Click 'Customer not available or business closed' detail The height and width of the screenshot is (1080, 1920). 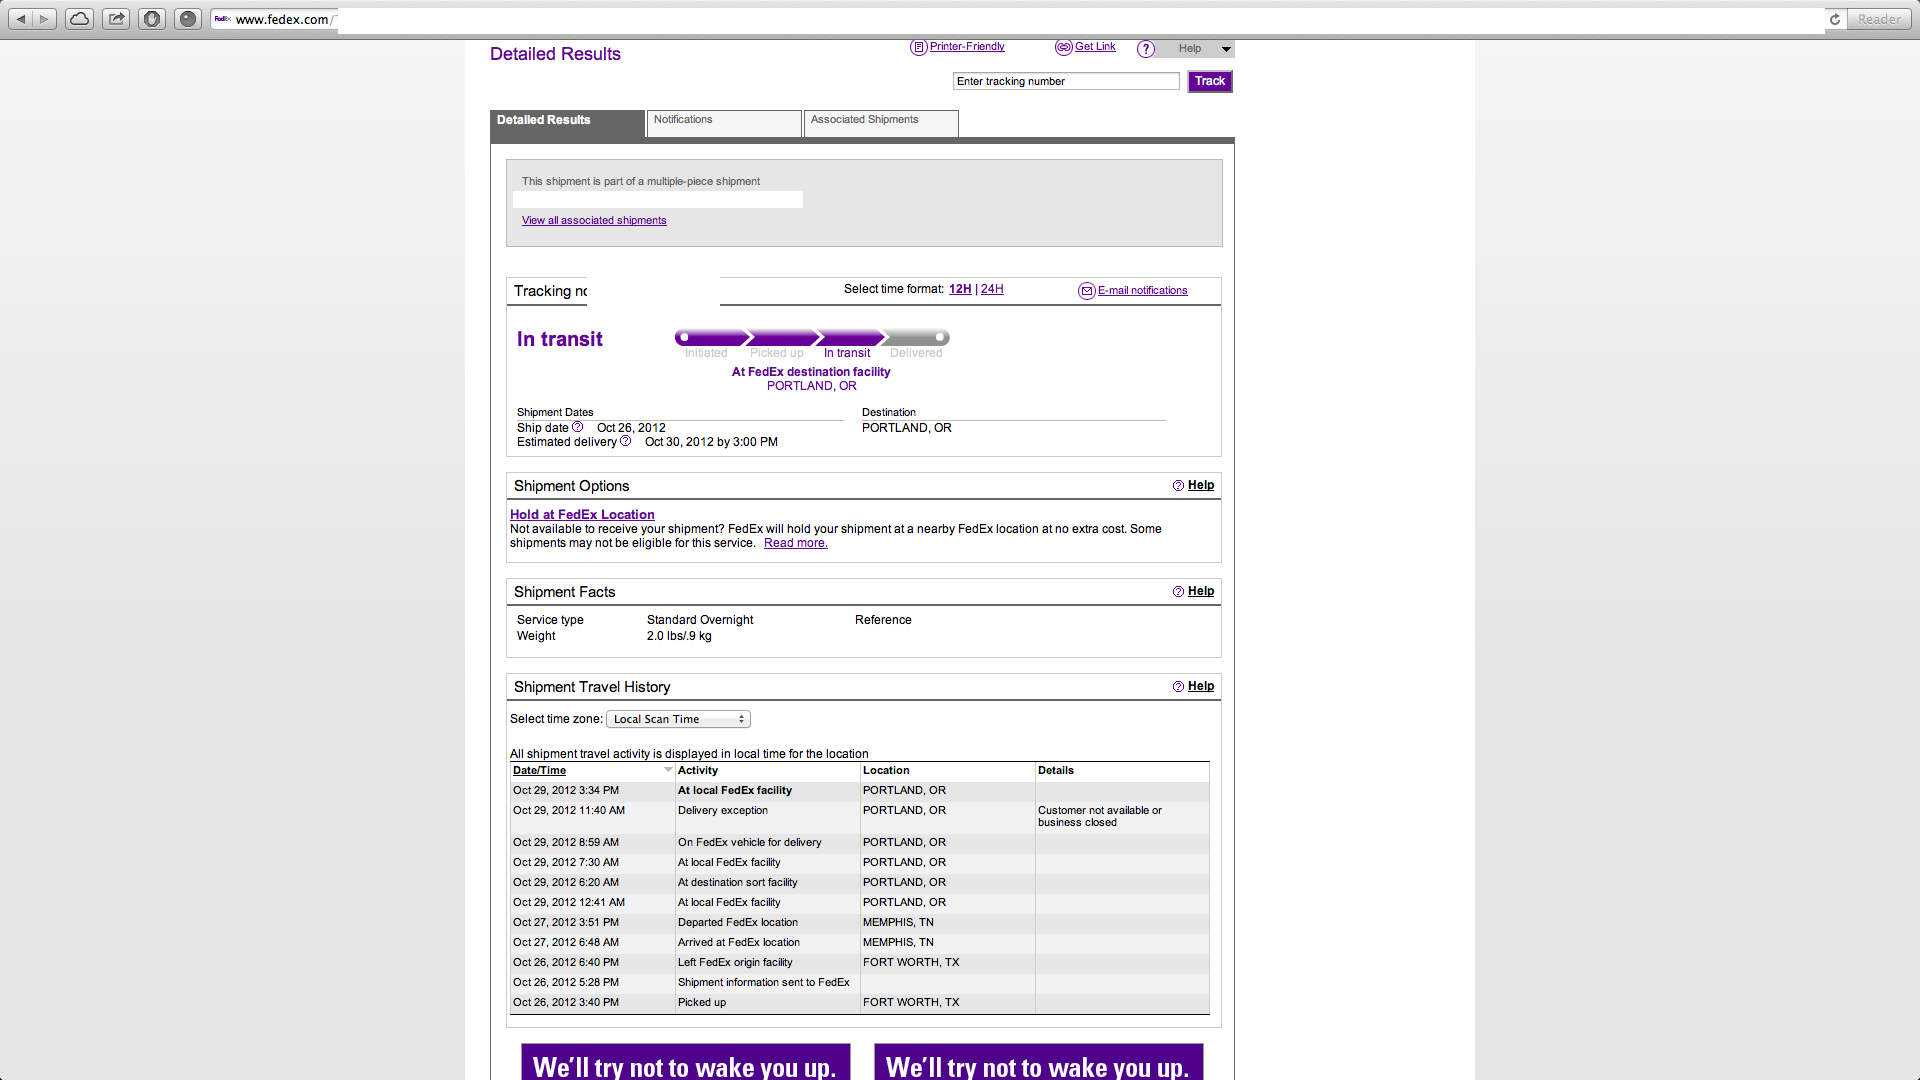click(x=1100, y=816)
